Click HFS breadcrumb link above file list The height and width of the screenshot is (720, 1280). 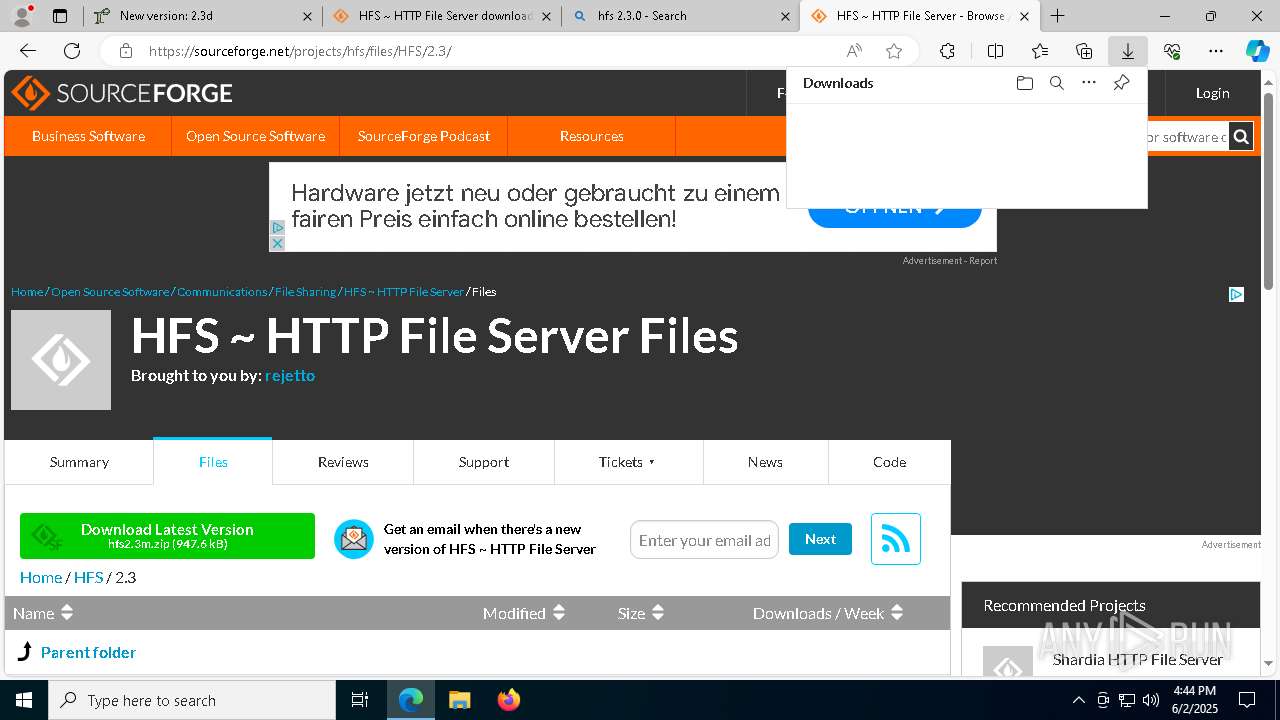pyautogui.click(x=88, y=577)
